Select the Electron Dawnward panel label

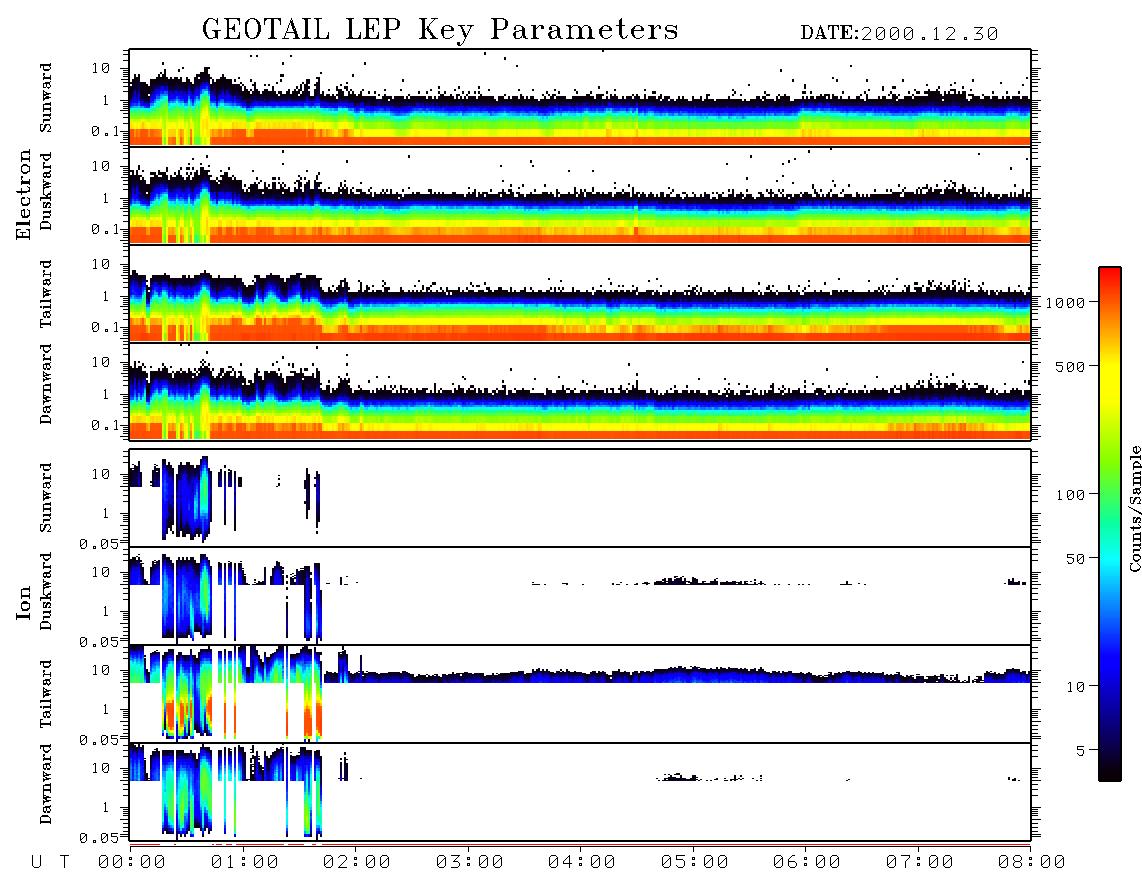pos(46,385)
